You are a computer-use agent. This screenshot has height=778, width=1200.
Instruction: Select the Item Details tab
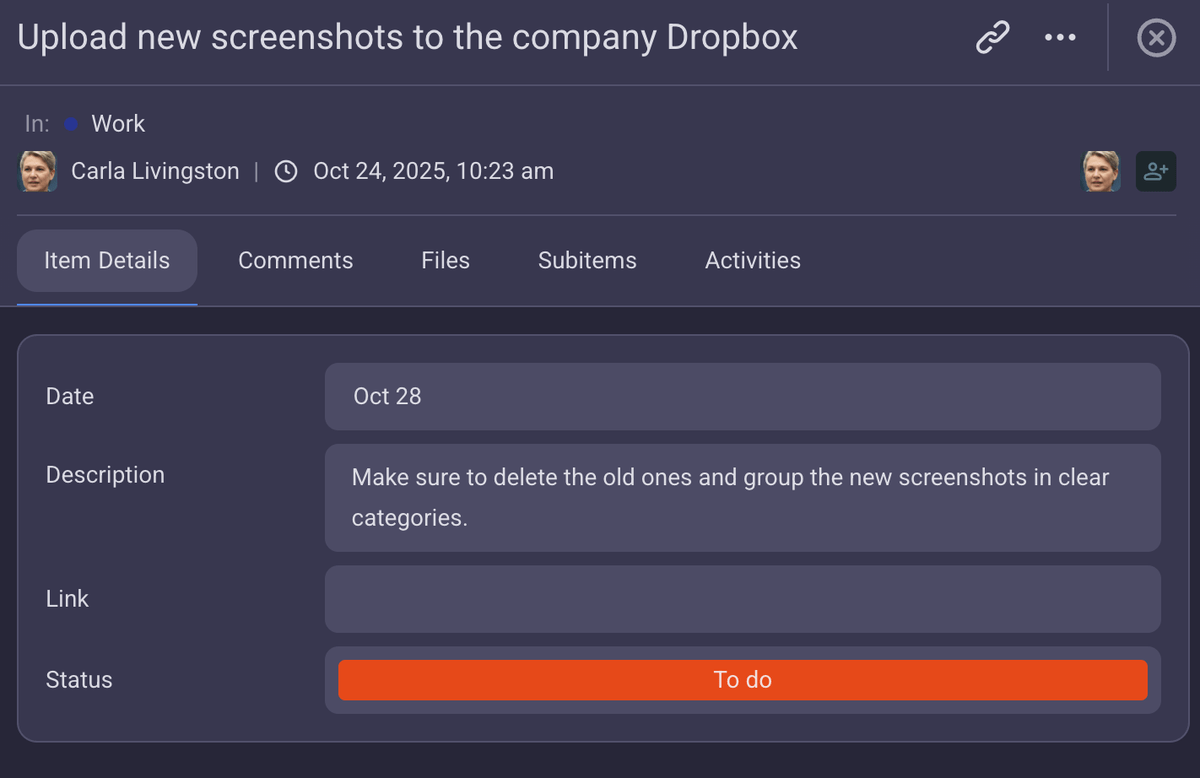[107, 261]
